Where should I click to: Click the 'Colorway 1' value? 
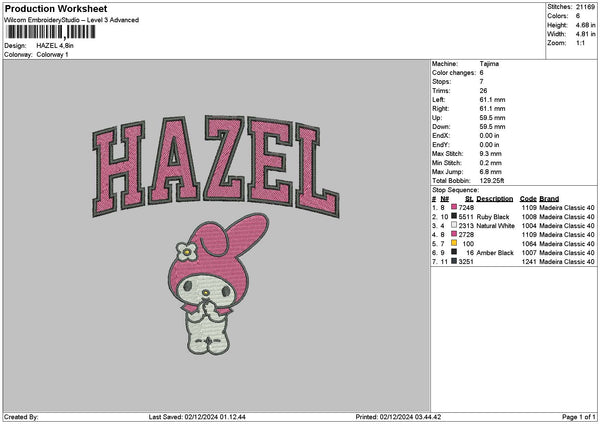52,55
